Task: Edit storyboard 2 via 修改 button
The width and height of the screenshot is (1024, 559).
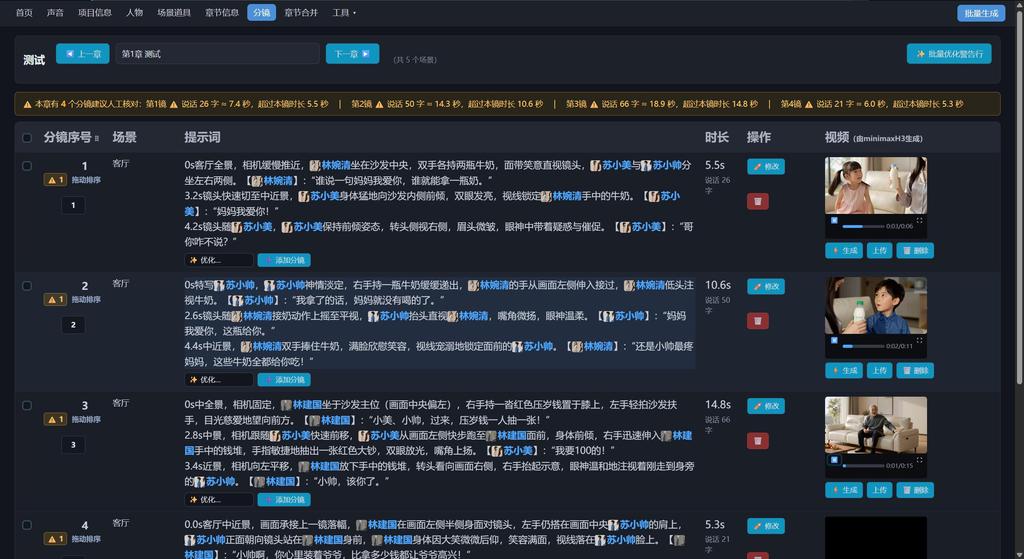Action: [x=766, y=286]
